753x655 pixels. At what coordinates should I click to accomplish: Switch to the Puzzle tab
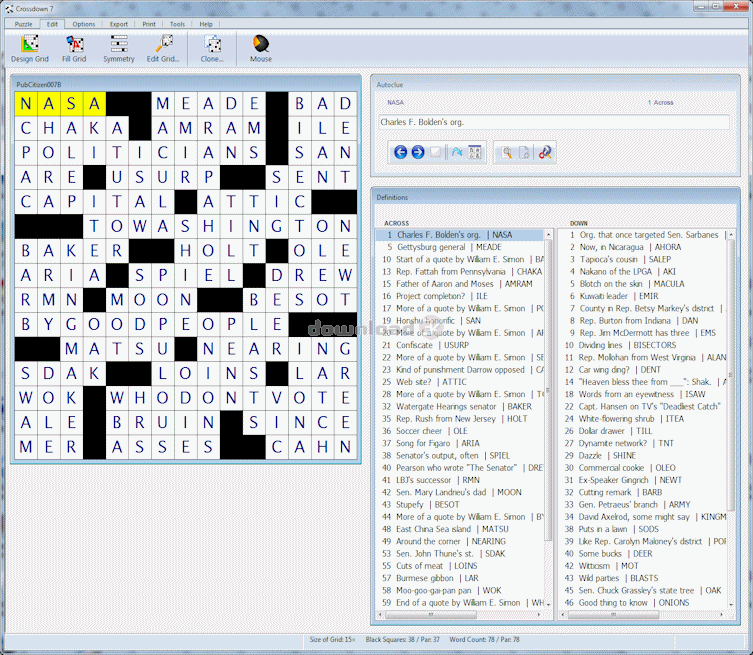[x=23, y=23]
